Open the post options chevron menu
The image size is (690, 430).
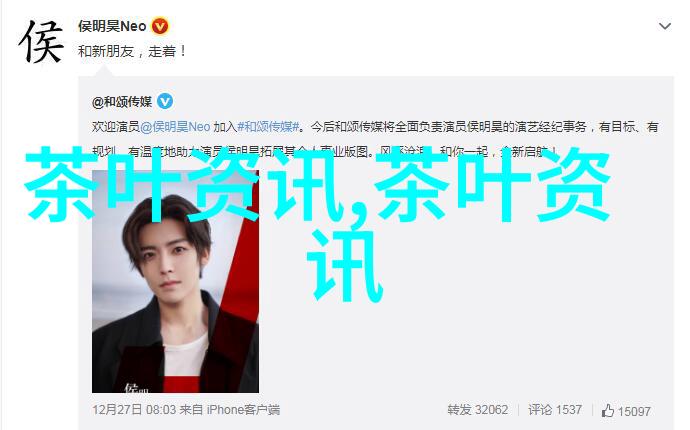pos(664,26)
